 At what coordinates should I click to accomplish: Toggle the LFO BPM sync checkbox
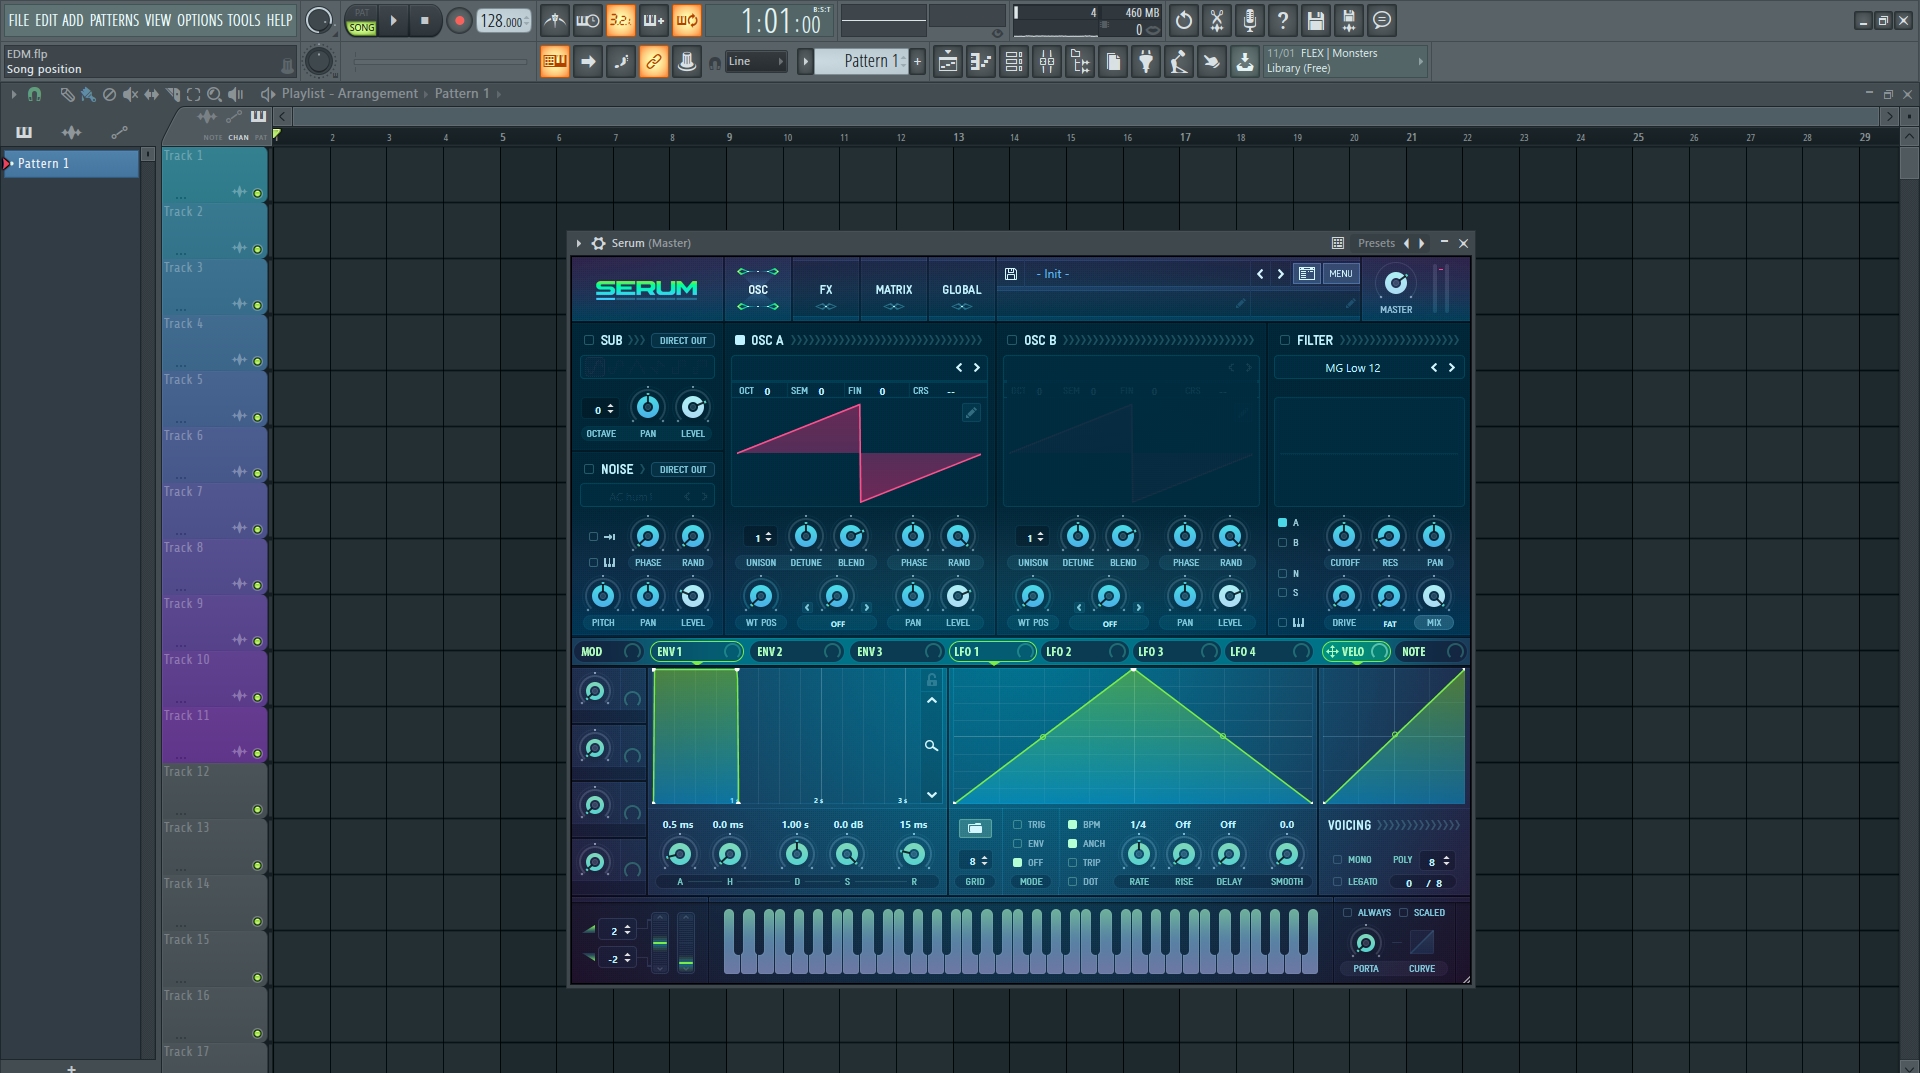click(x=1072, y=825)
